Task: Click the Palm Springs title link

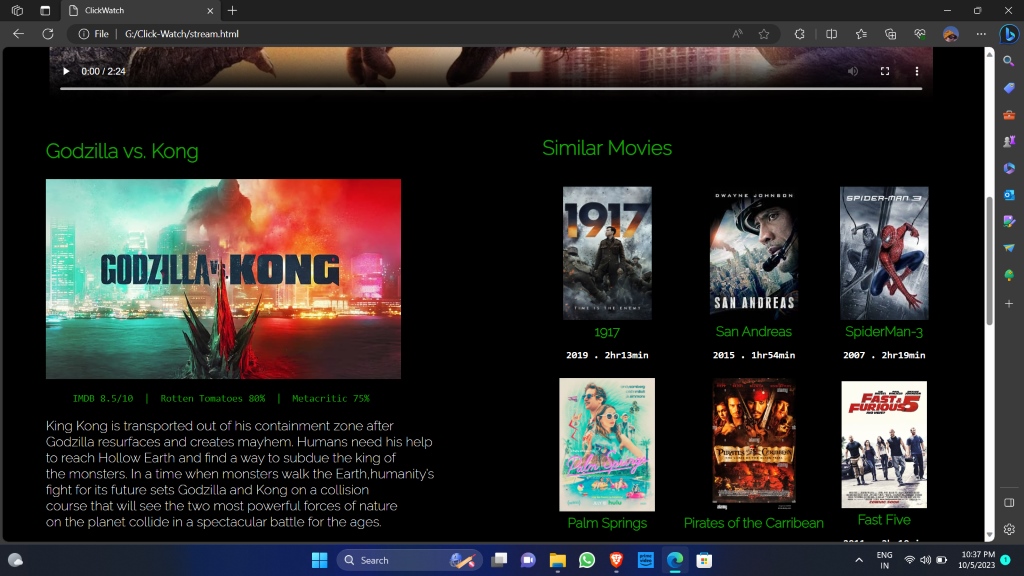Action: pyautogui.click(x=607, y=523)
